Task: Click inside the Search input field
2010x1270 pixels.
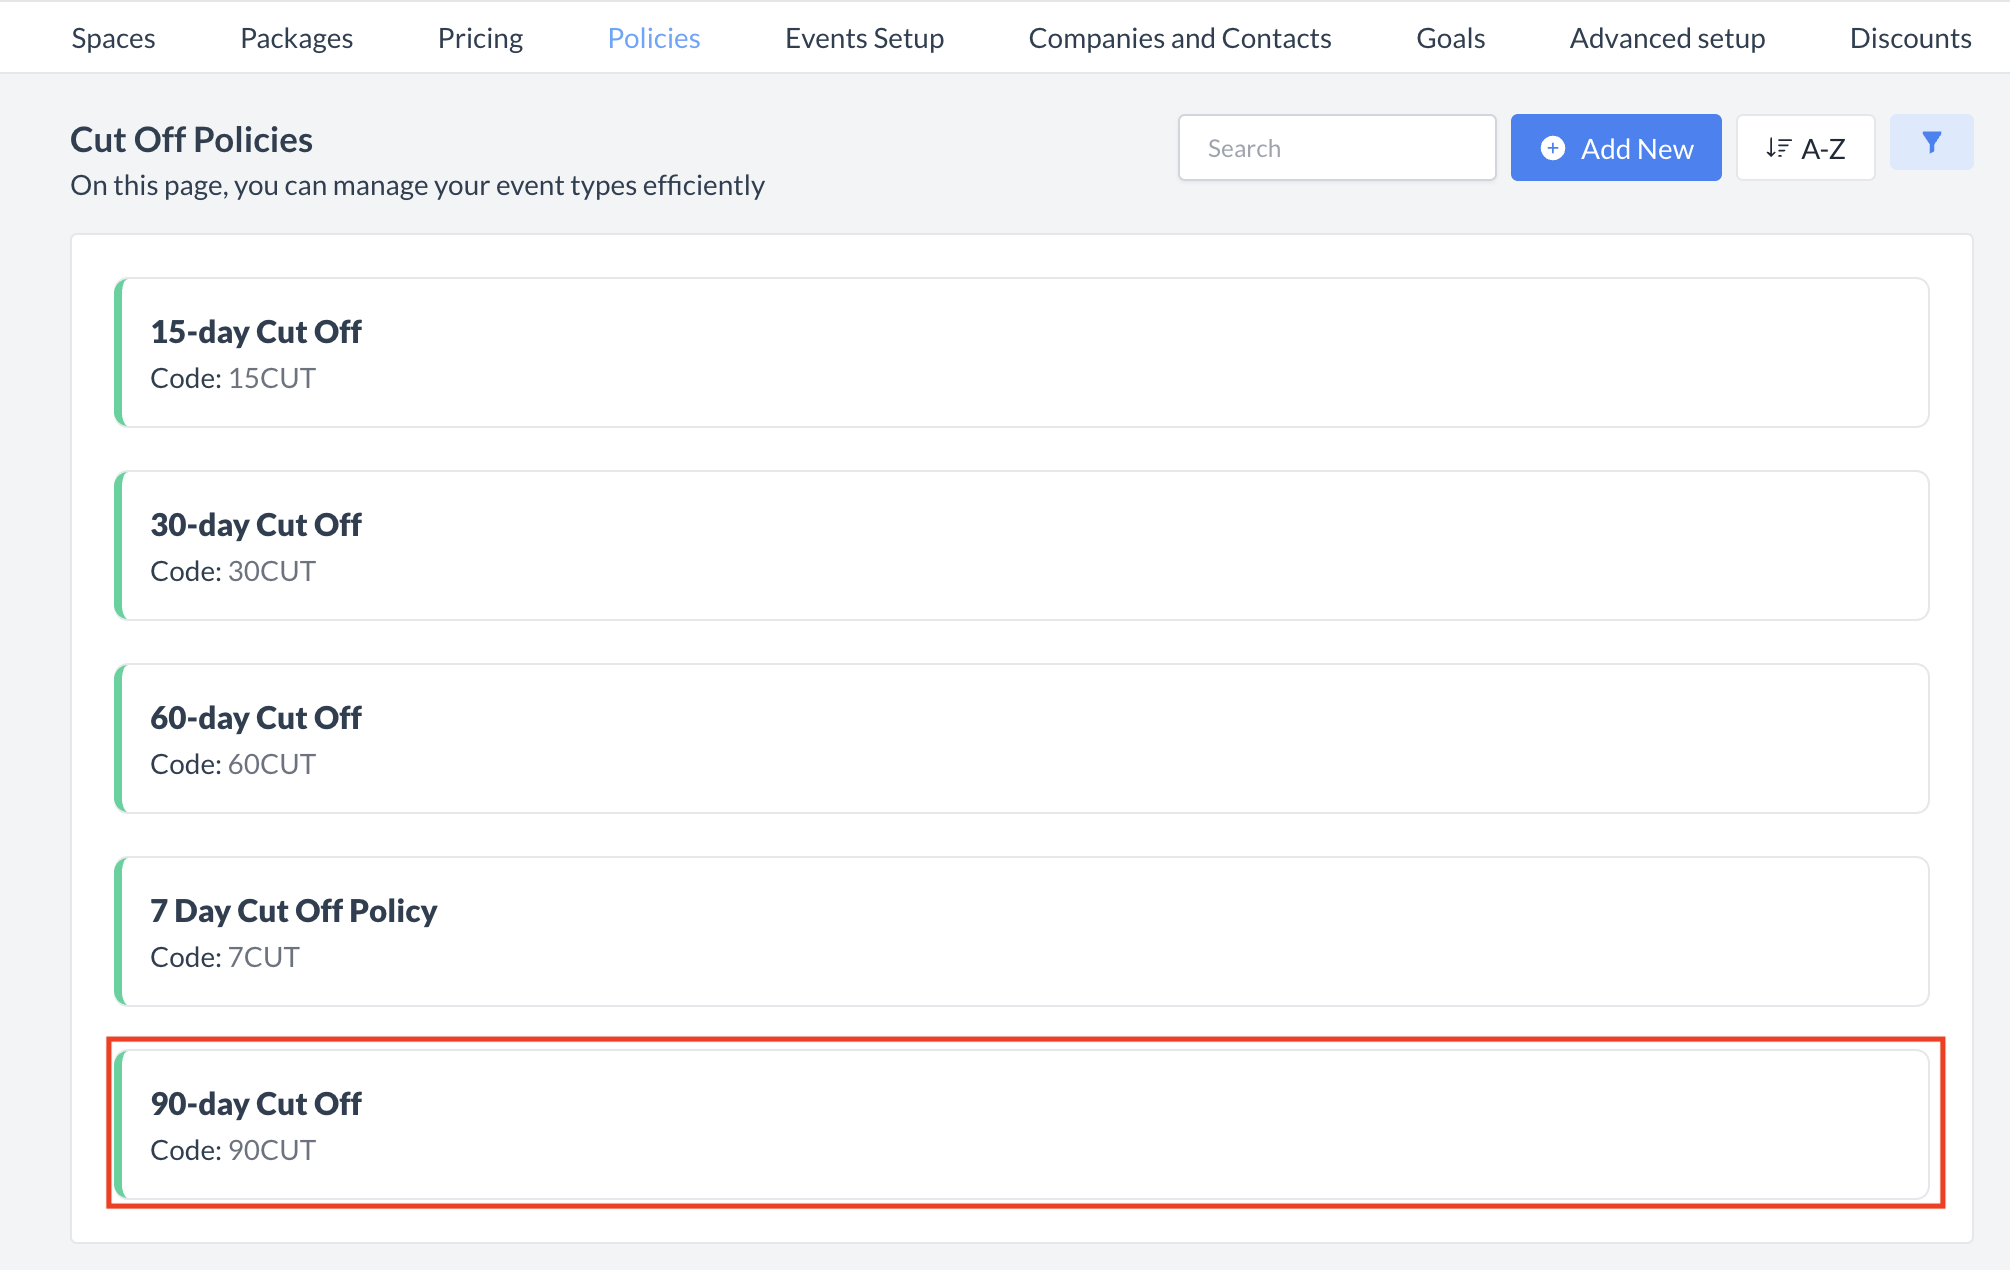Action: 1337,147
